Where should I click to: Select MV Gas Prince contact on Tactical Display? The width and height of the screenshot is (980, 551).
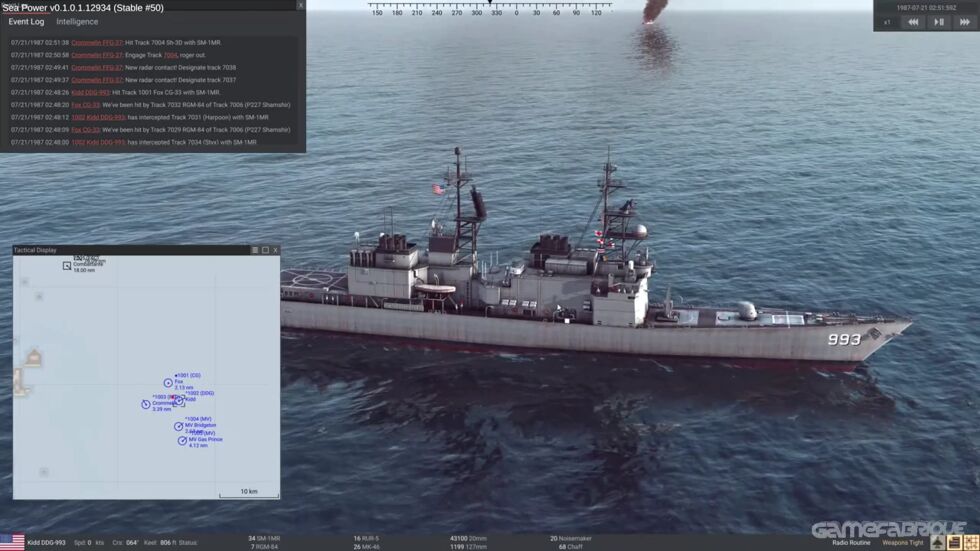click(x=182, y=440)
